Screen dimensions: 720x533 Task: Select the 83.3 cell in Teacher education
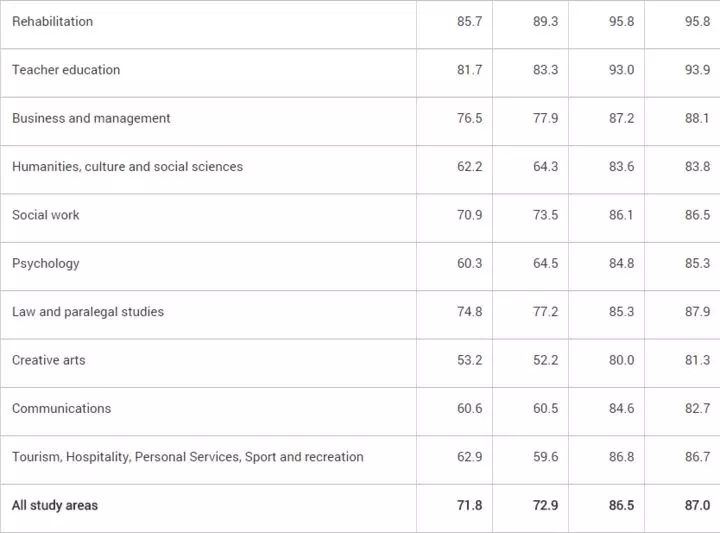pos(546,70)
